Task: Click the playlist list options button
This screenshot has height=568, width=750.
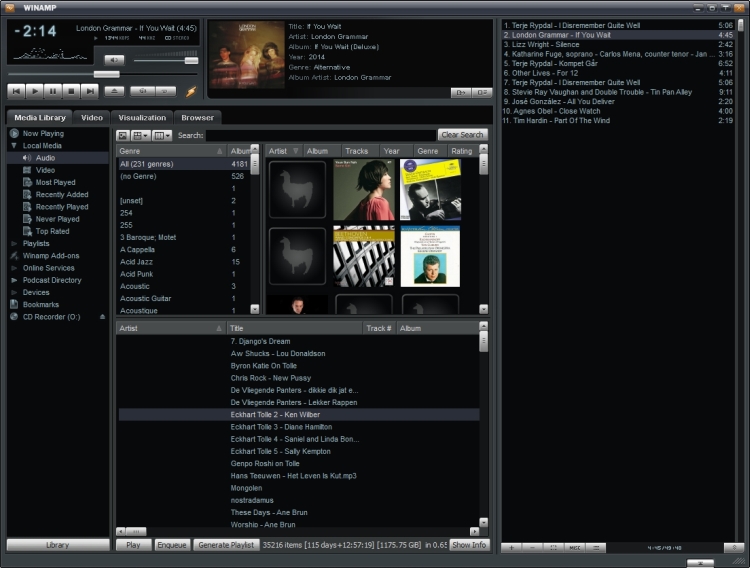Action: 596,548
